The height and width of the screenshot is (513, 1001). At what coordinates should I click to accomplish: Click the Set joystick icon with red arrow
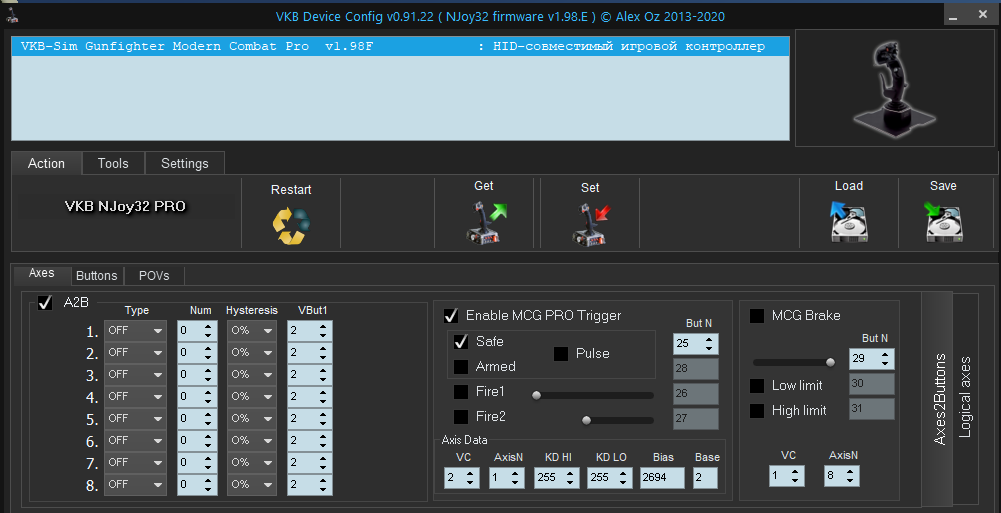pos(591,224)
